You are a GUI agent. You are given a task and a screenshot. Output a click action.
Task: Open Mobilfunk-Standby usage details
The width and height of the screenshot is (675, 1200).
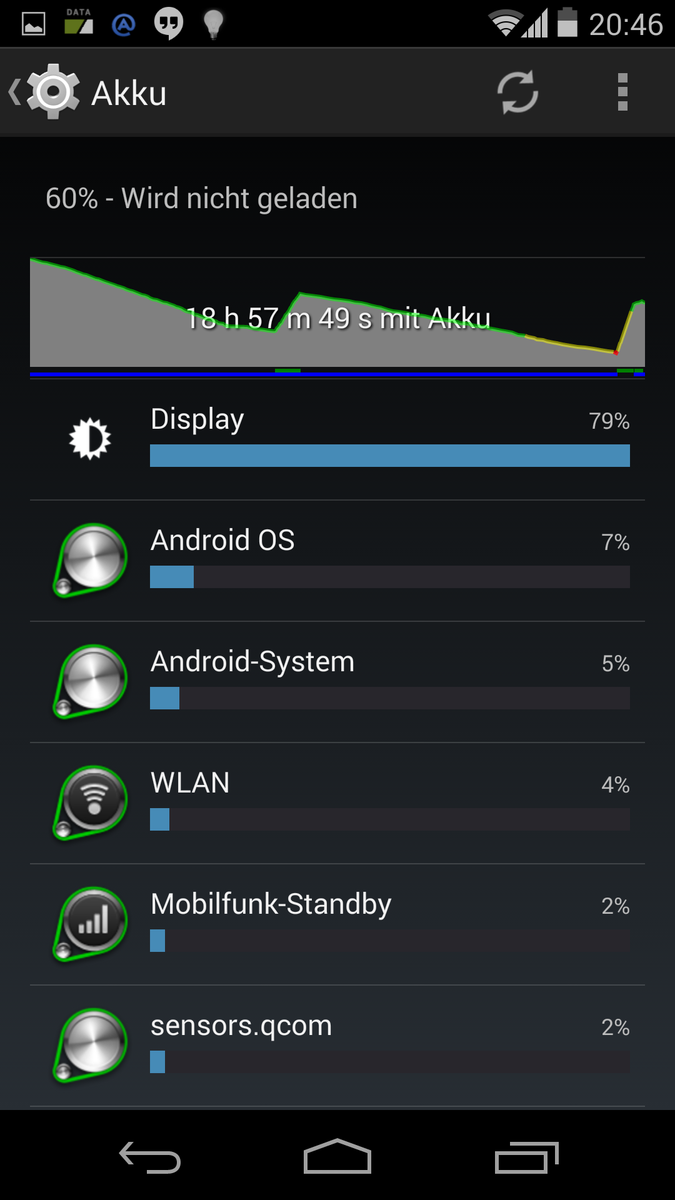pyautogui.click(x=337, y=924)
